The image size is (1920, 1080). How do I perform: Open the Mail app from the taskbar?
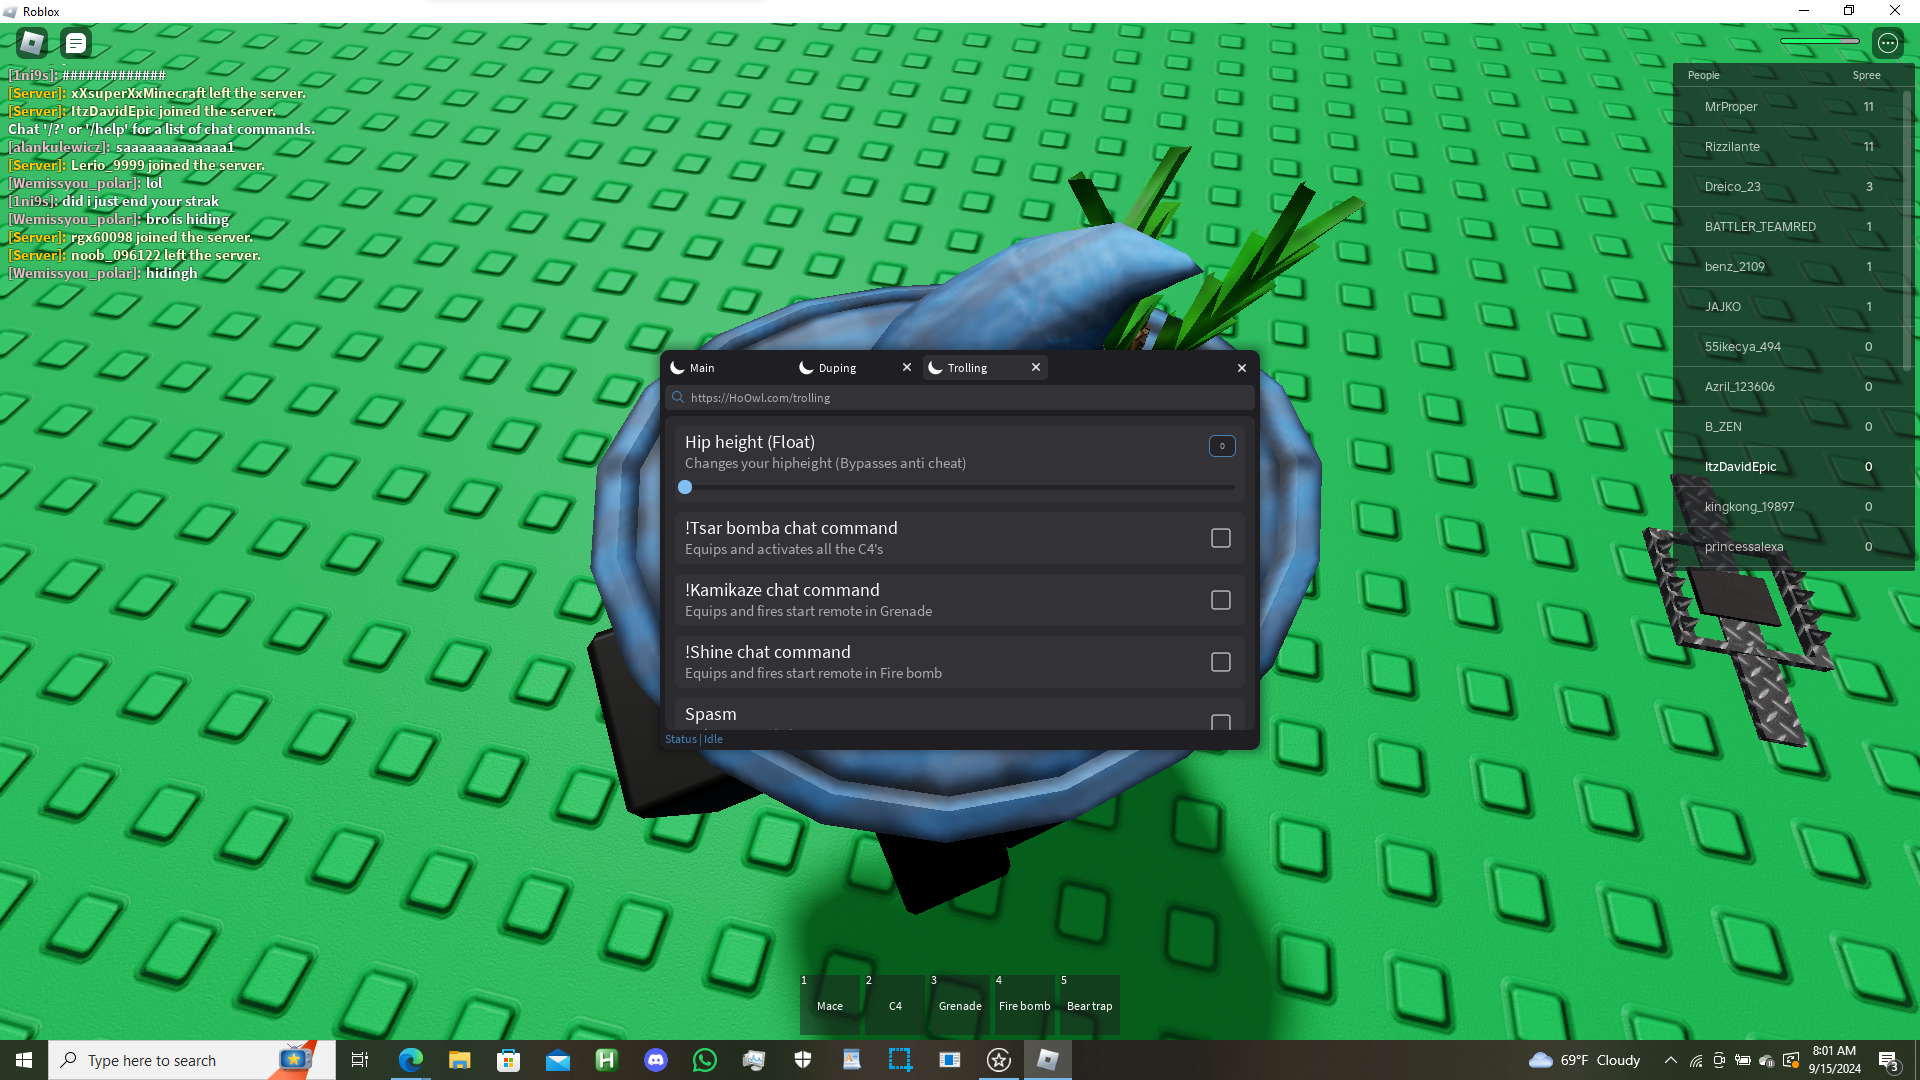(x=557, y=1060)
